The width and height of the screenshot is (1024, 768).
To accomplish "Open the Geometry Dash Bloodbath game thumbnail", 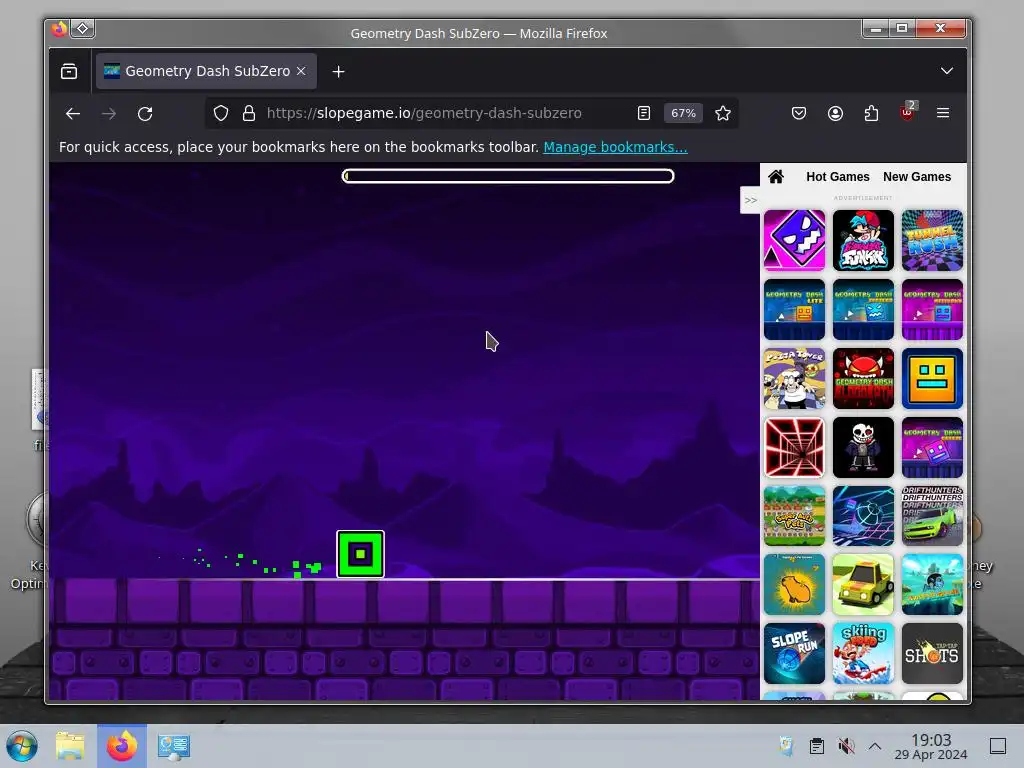I will [863, 378].
